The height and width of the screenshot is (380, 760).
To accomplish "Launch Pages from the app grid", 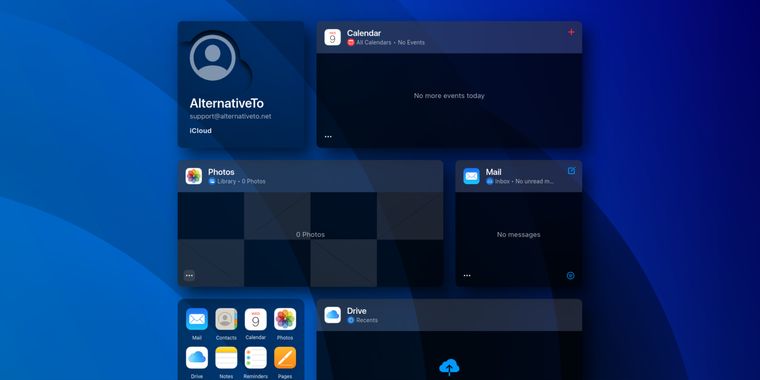I will (285, 358).
